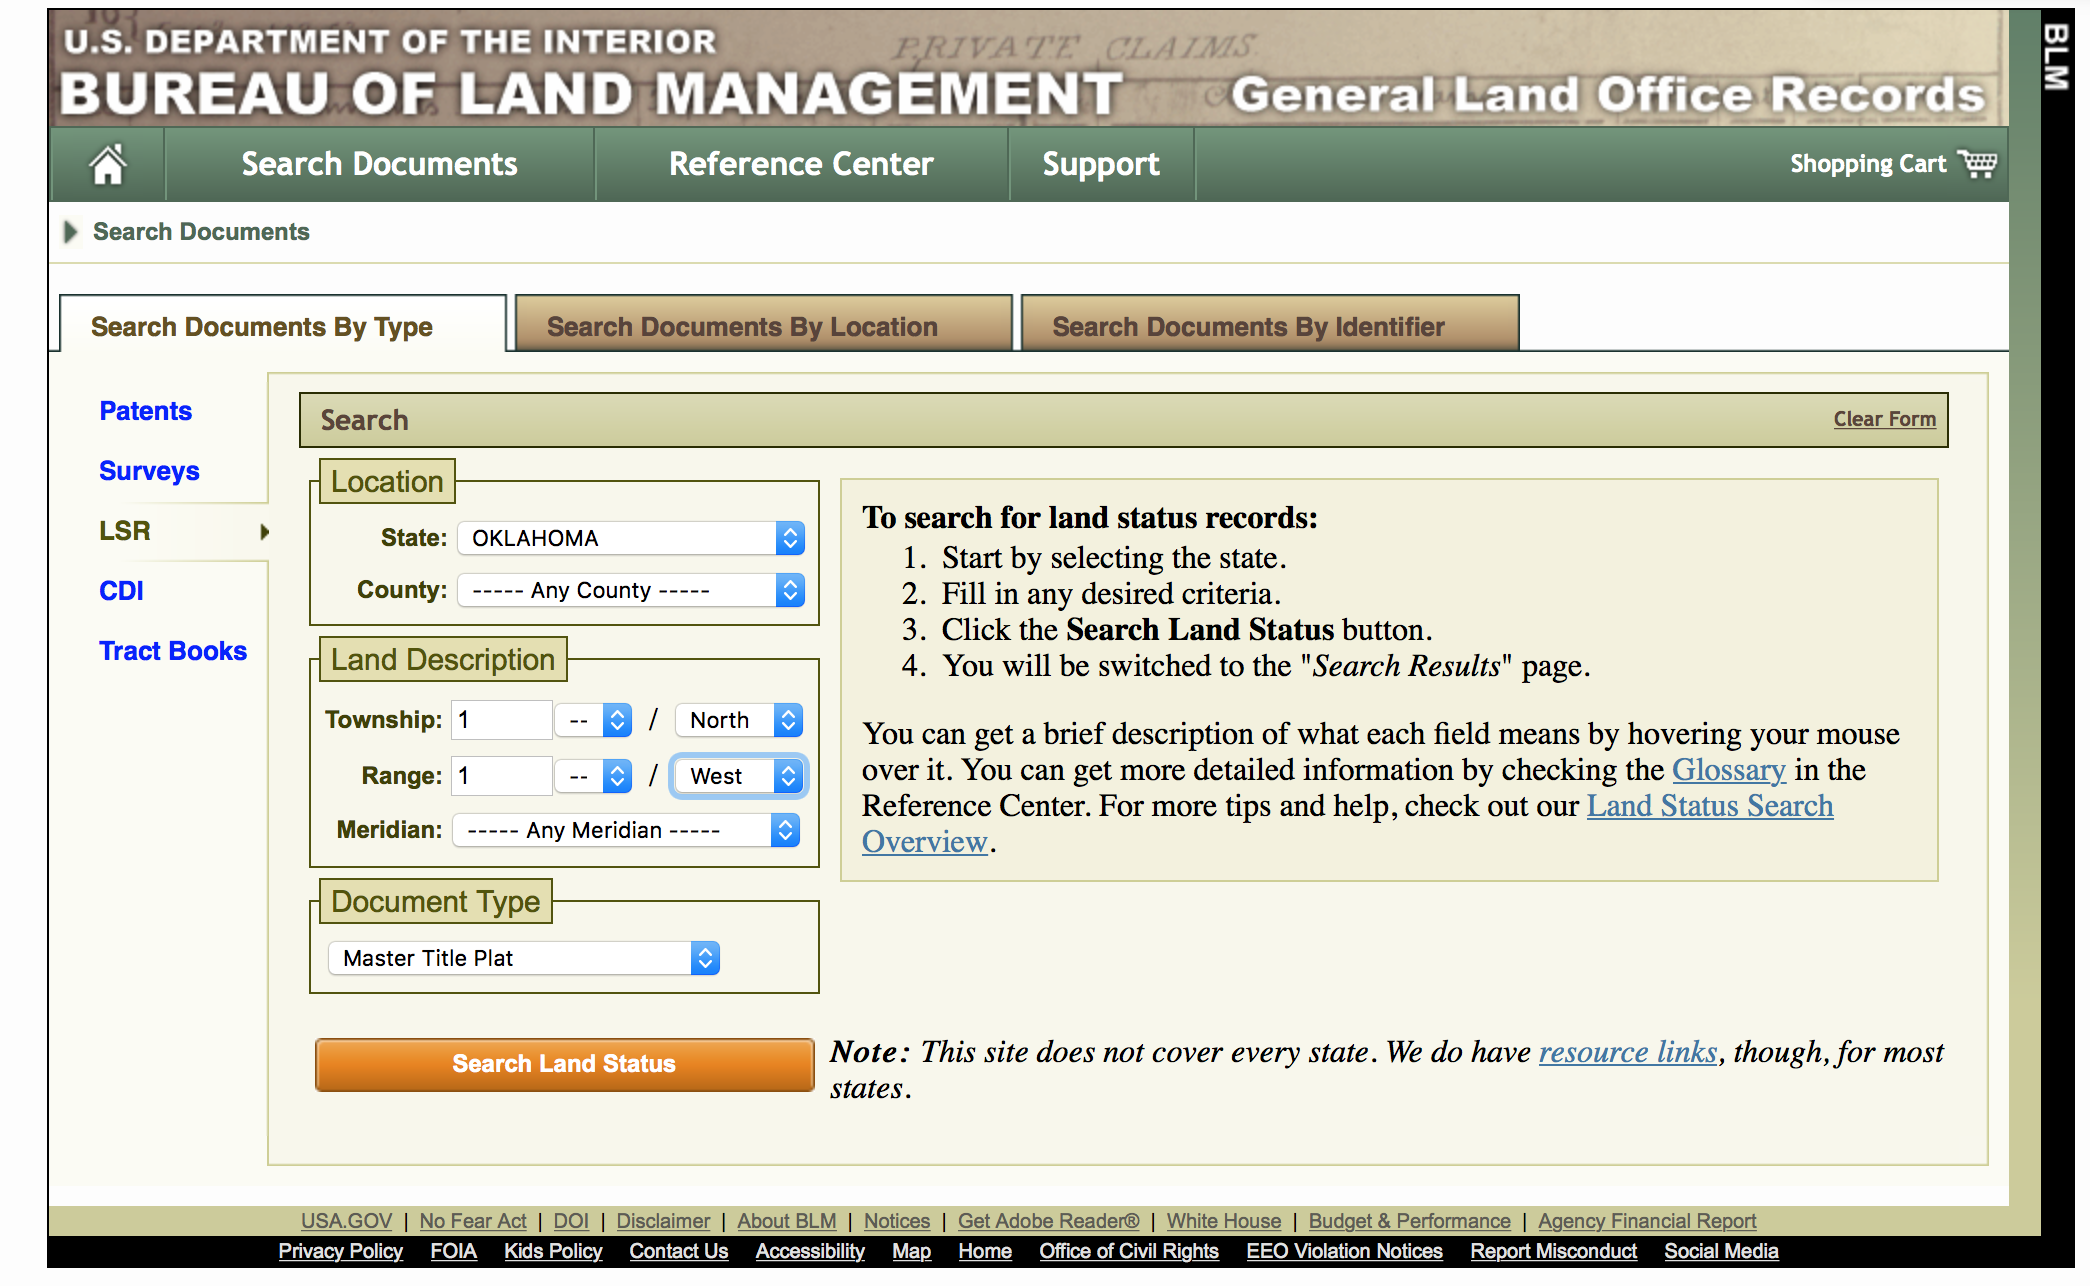The width and height of the screenshot is (2090, 1286).
Task: Open the Support menu
Action: [x=1101, y=164]
